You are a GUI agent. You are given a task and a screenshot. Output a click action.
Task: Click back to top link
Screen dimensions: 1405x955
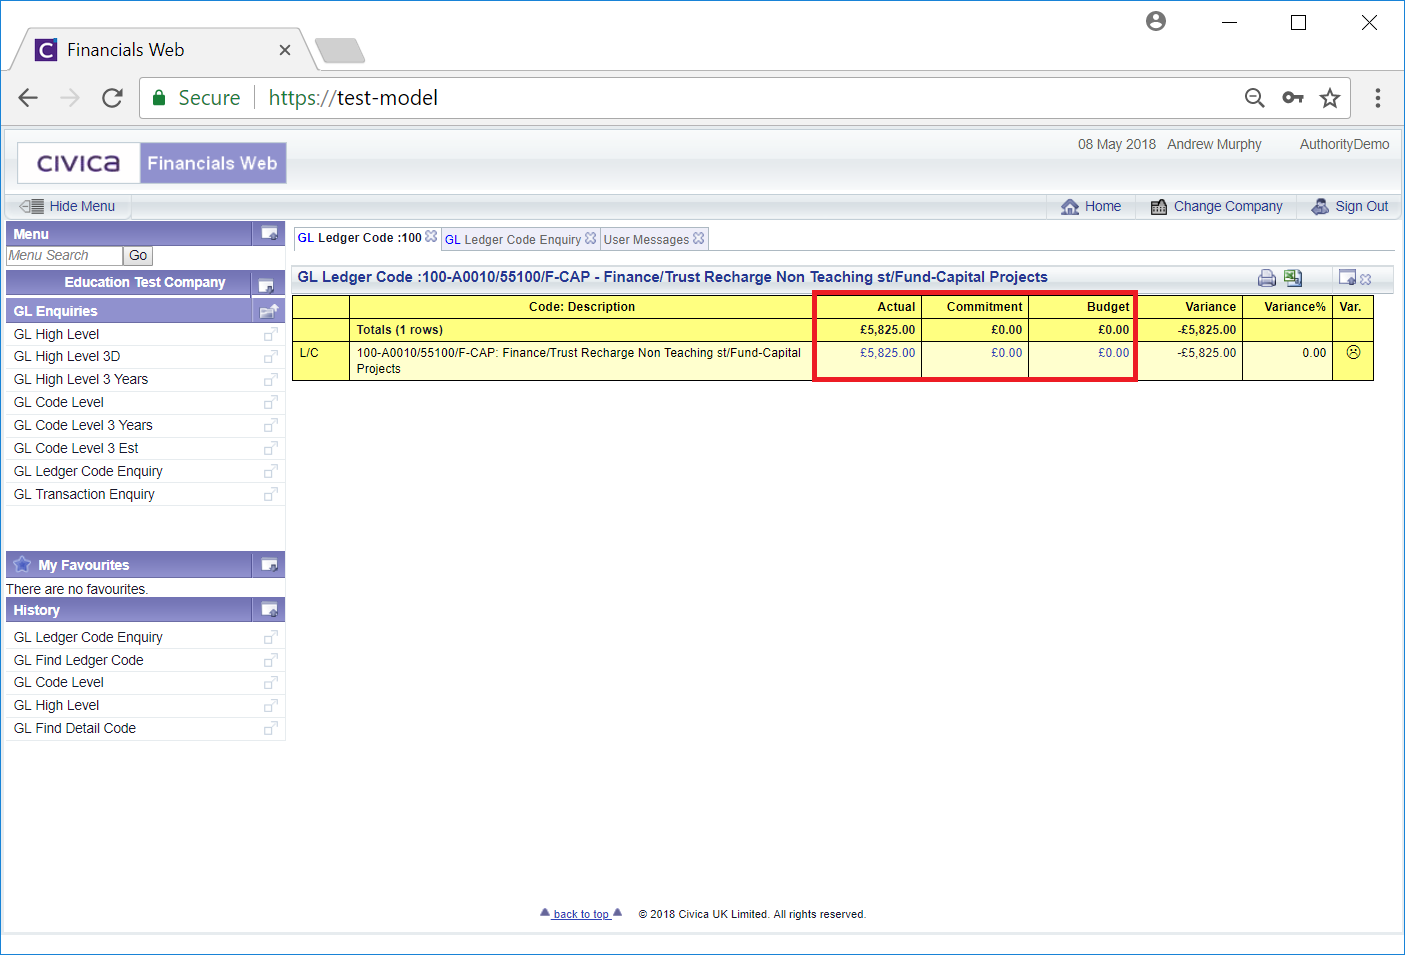(x=581, y=914)
